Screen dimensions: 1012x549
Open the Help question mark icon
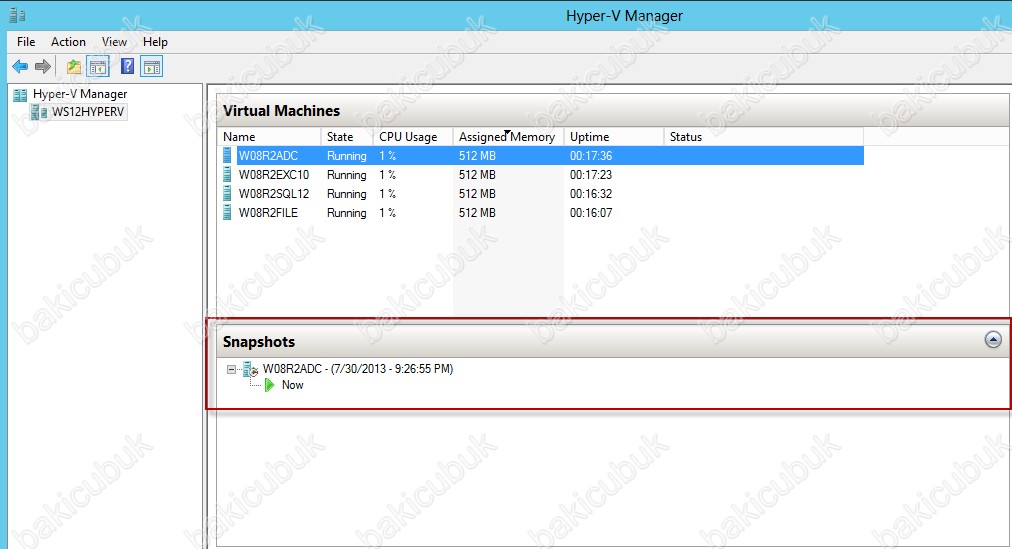(x=128, y=66)
